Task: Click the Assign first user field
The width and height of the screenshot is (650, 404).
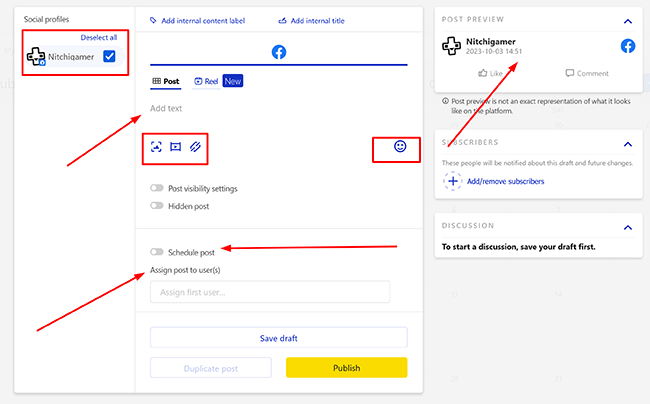Action: tap(269, 292)
